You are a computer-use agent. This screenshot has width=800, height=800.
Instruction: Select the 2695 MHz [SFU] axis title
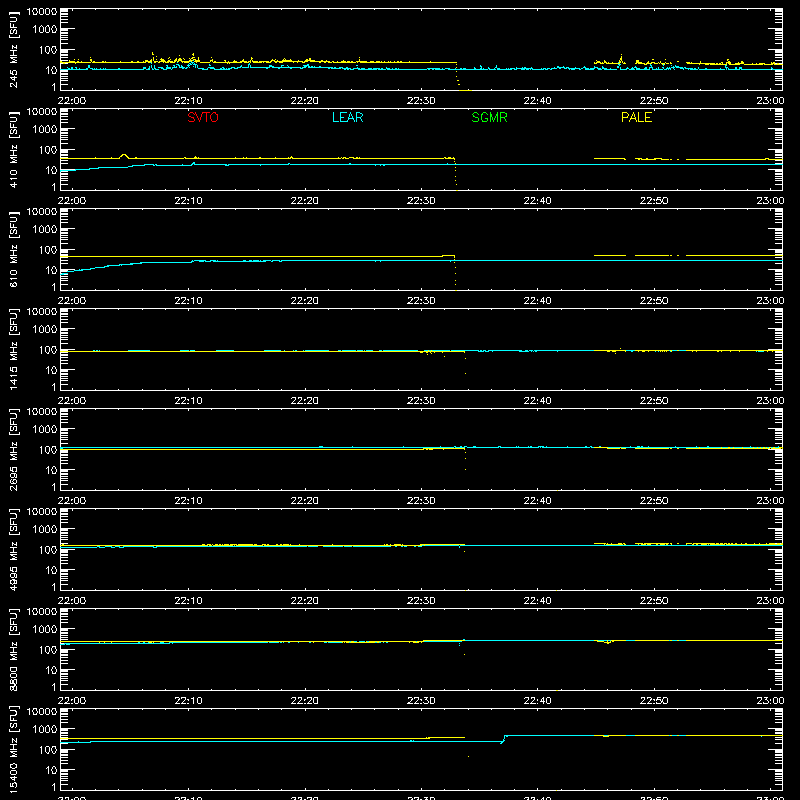point(14,449)
